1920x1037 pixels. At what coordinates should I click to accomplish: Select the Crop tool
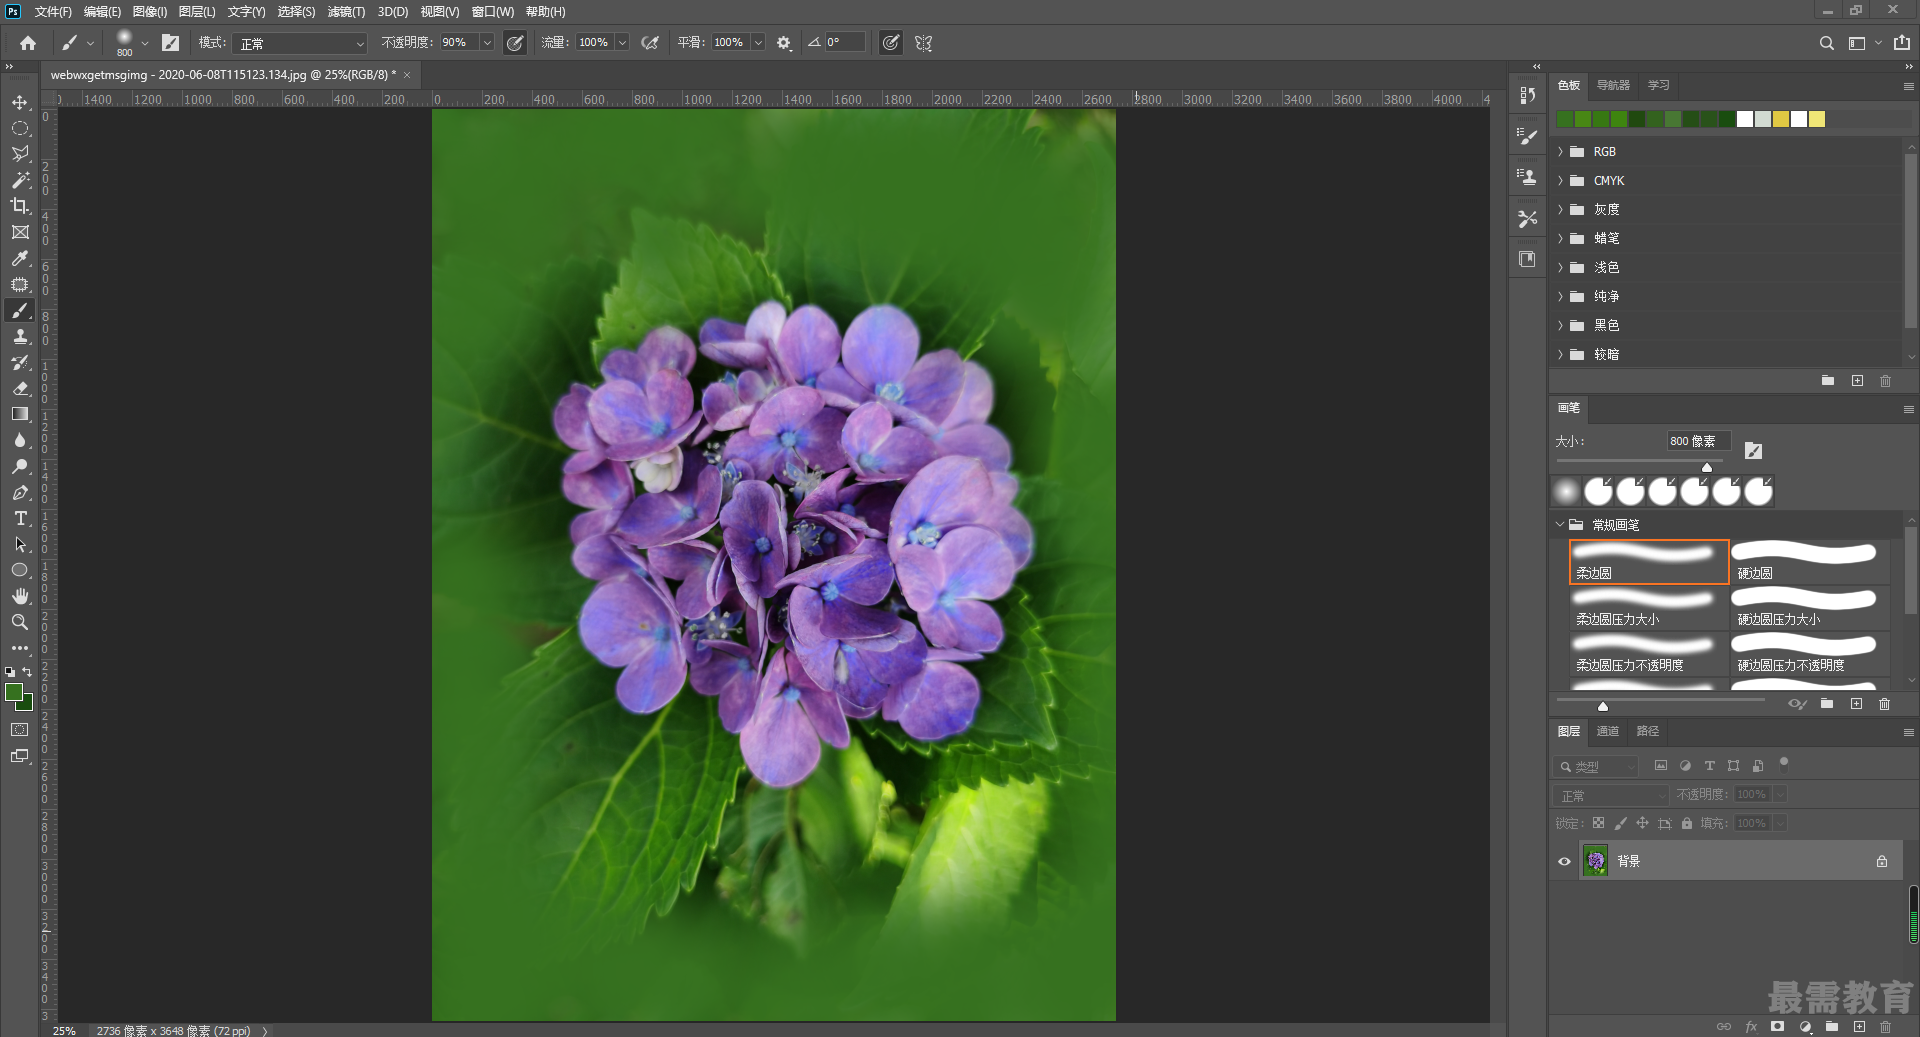20,206
